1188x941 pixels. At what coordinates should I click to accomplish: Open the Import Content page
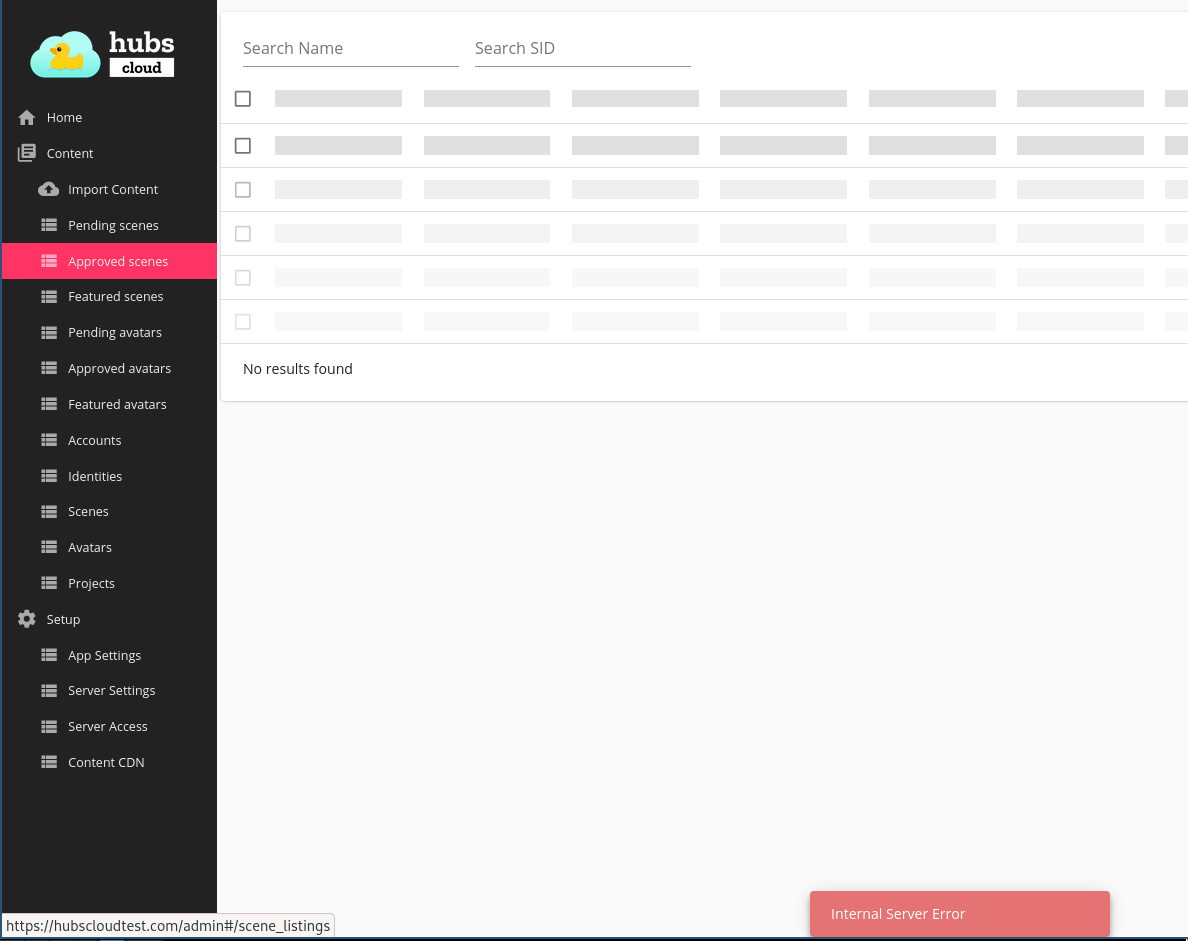(x=109, y=189)
